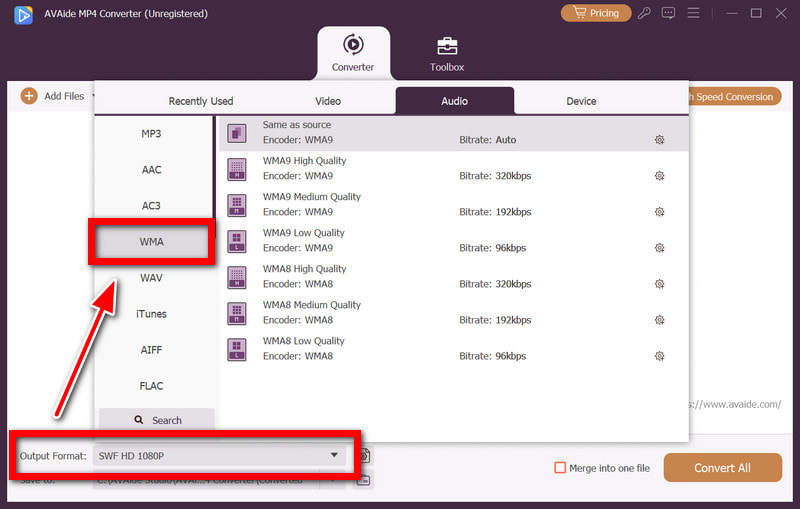This screenshot has height=509, width=800.
Task: Click gear icon for Same as source
Action: pos(659,140)
